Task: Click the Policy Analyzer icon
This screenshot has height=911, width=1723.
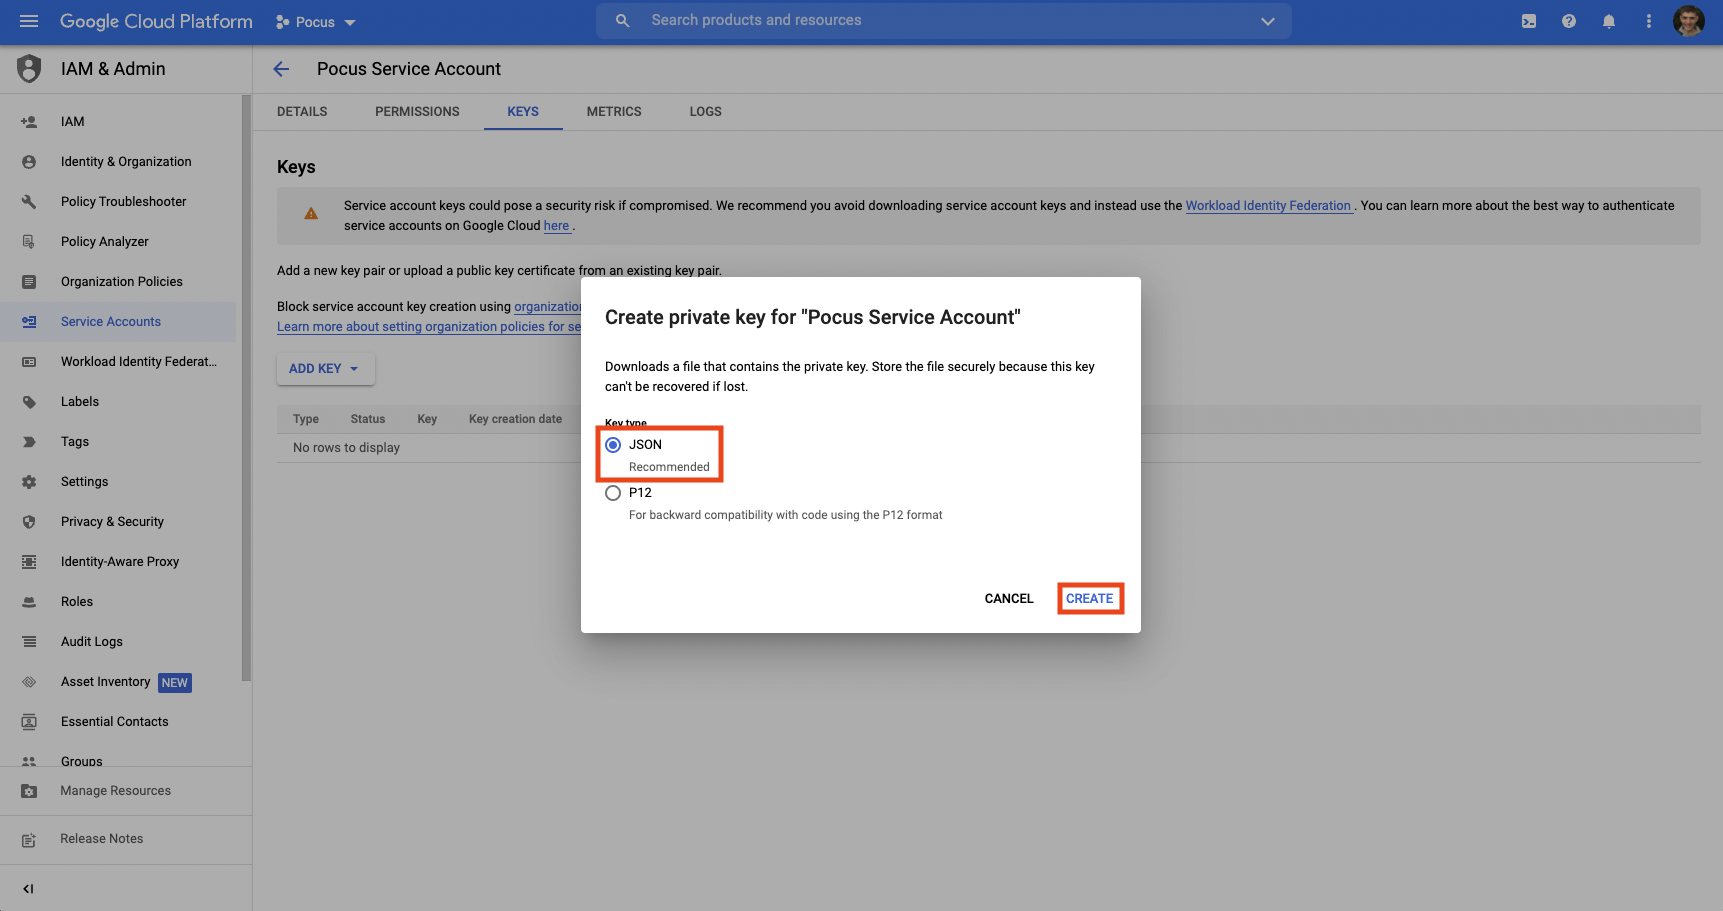Action: pyautogui.click(x=29, y=242)
